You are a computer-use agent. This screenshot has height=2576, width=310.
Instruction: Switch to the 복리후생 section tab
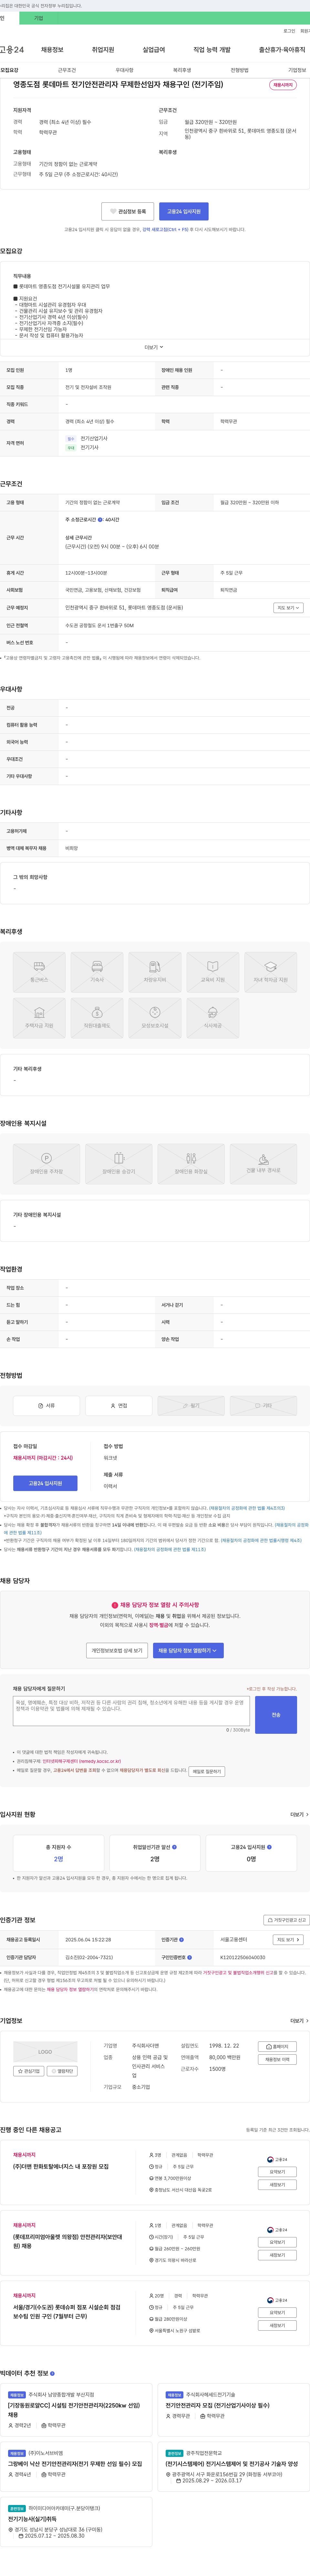tap(182, 70)
